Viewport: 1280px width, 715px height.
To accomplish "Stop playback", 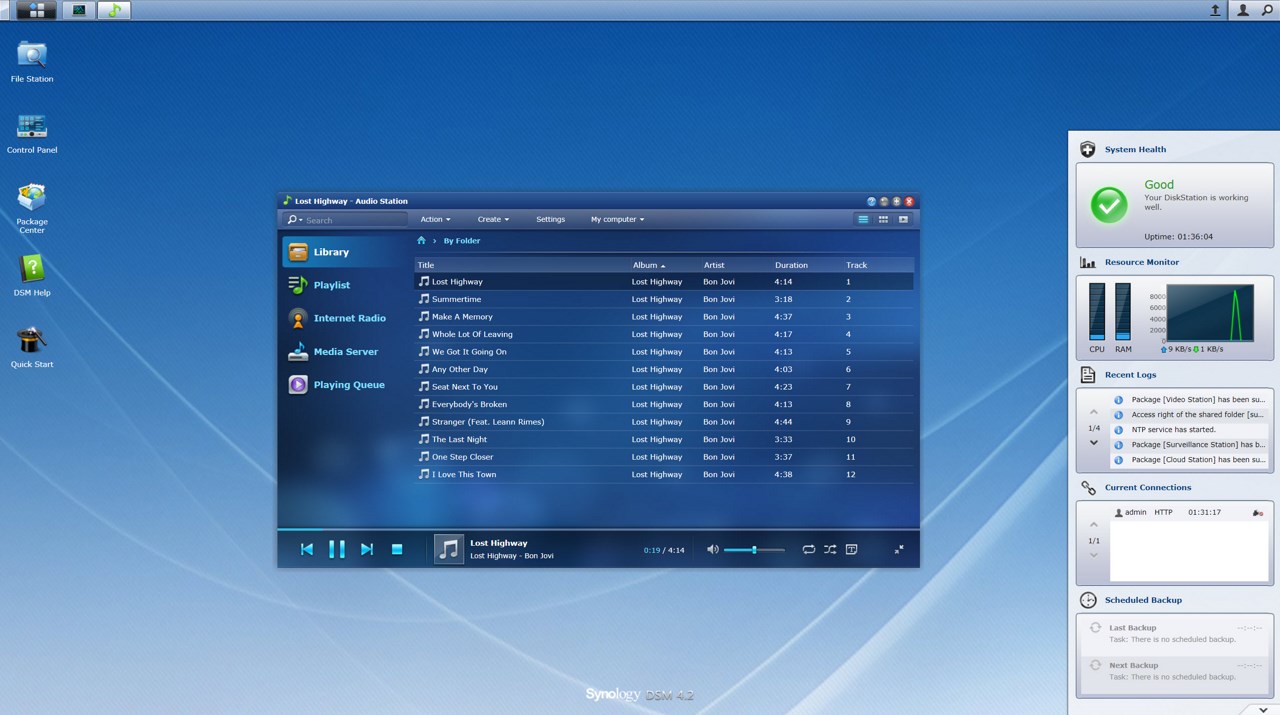I will 397,549.
